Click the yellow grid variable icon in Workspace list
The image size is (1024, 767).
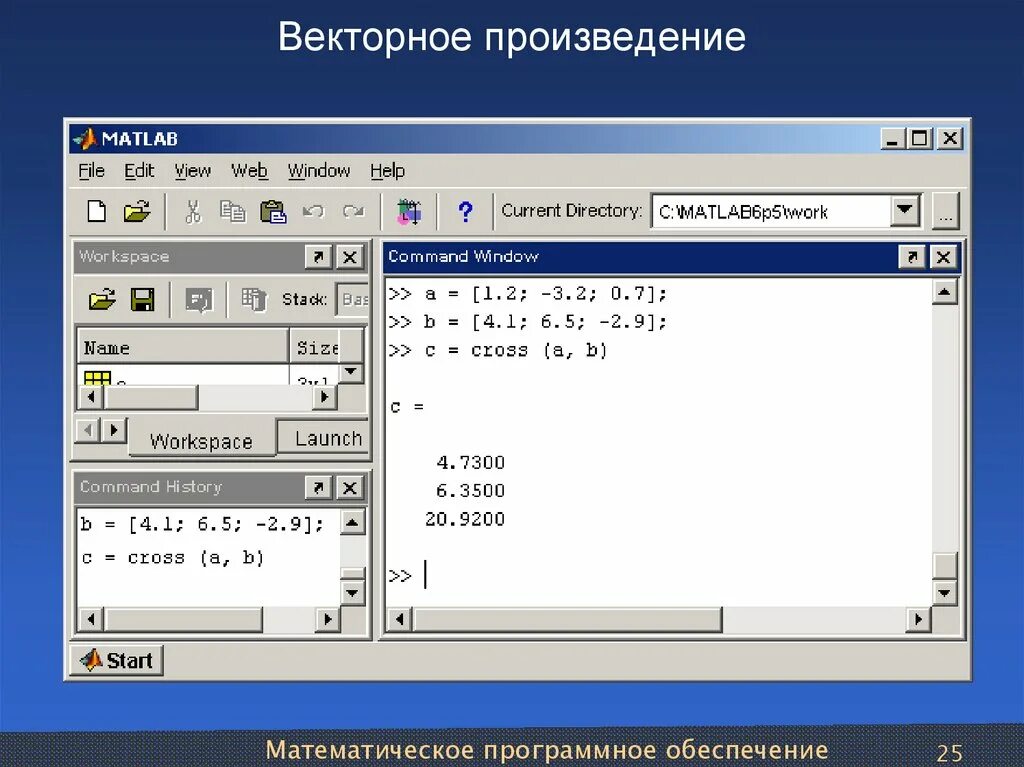(x=97, y=378)
